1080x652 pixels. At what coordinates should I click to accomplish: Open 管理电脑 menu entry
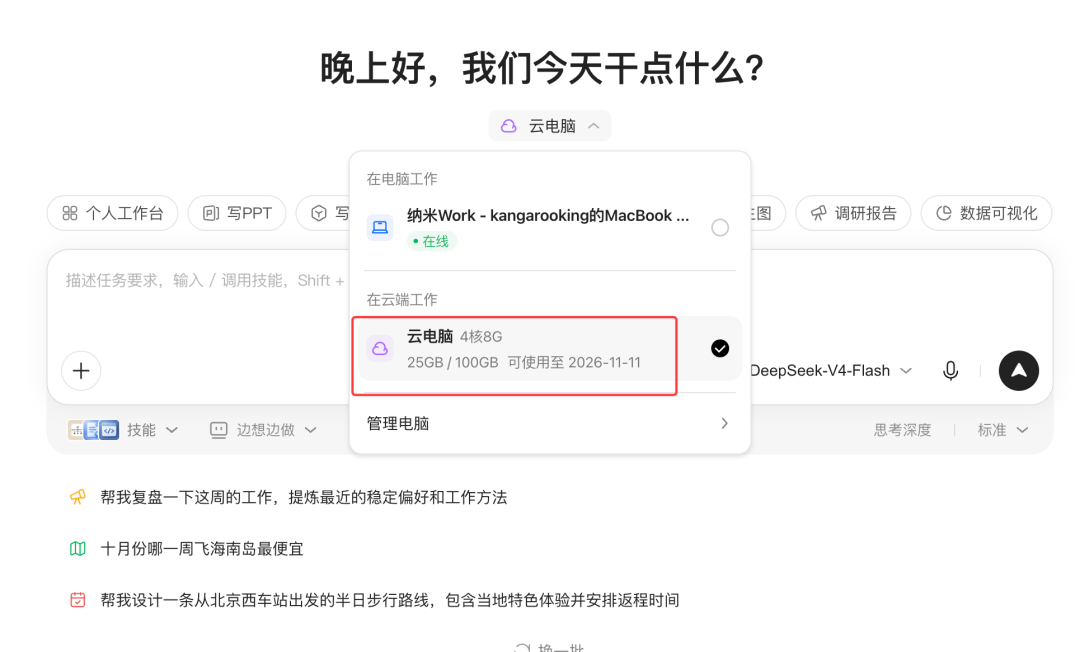(x=549, y=423)
